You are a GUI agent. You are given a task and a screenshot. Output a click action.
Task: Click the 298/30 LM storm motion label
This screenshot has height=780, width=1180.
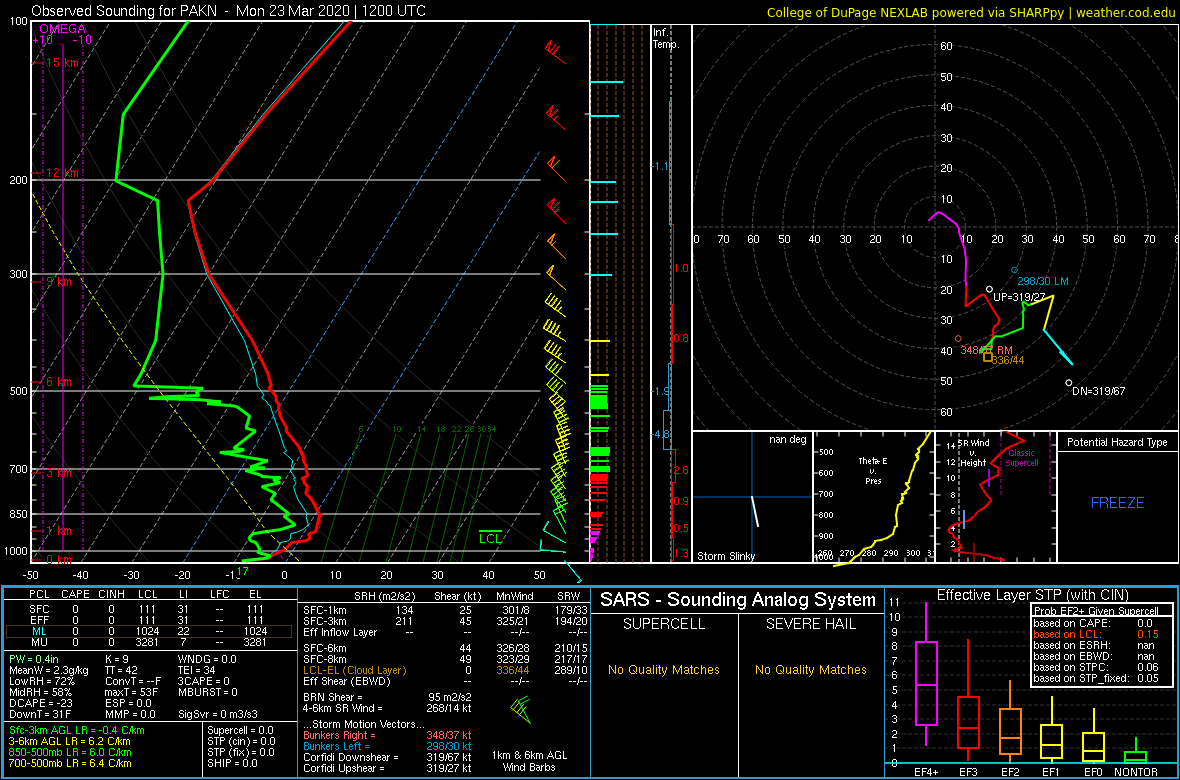[x=1043, y=281]
